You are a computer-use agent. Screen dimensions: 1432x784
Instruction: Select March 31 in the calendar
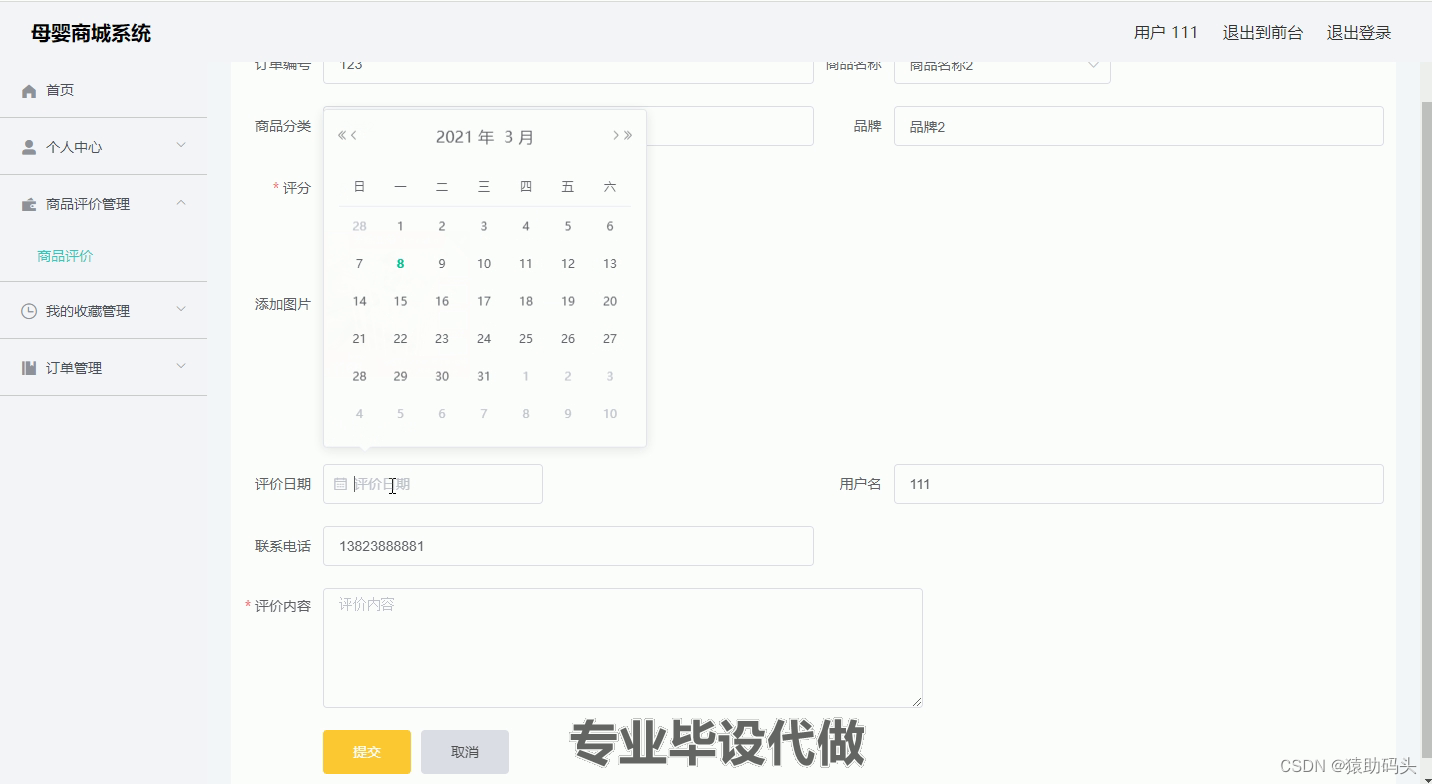[x=484, y=376]
